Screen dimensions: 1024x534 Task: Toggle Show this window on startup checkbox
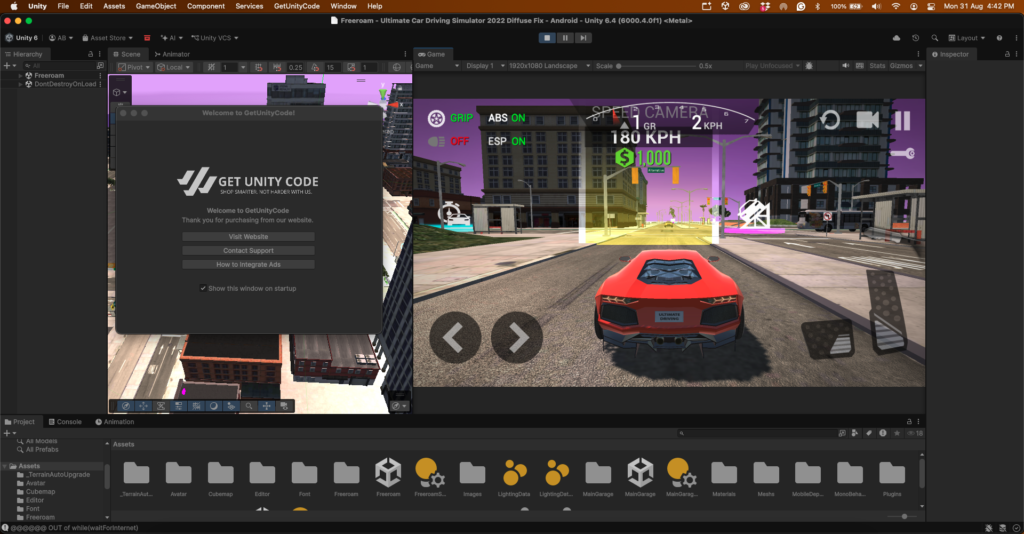coord(203,288)
